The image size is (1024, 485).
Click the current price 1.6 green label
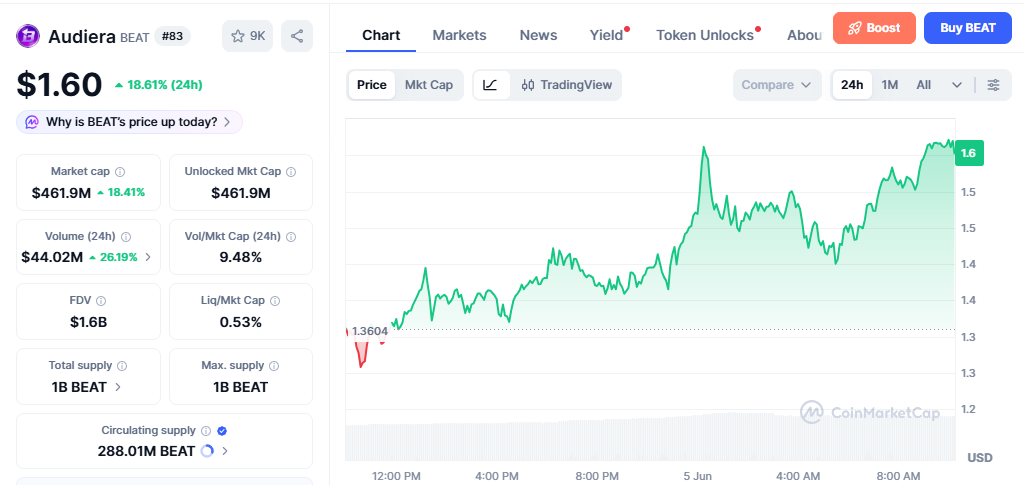(x=968, y=153)
